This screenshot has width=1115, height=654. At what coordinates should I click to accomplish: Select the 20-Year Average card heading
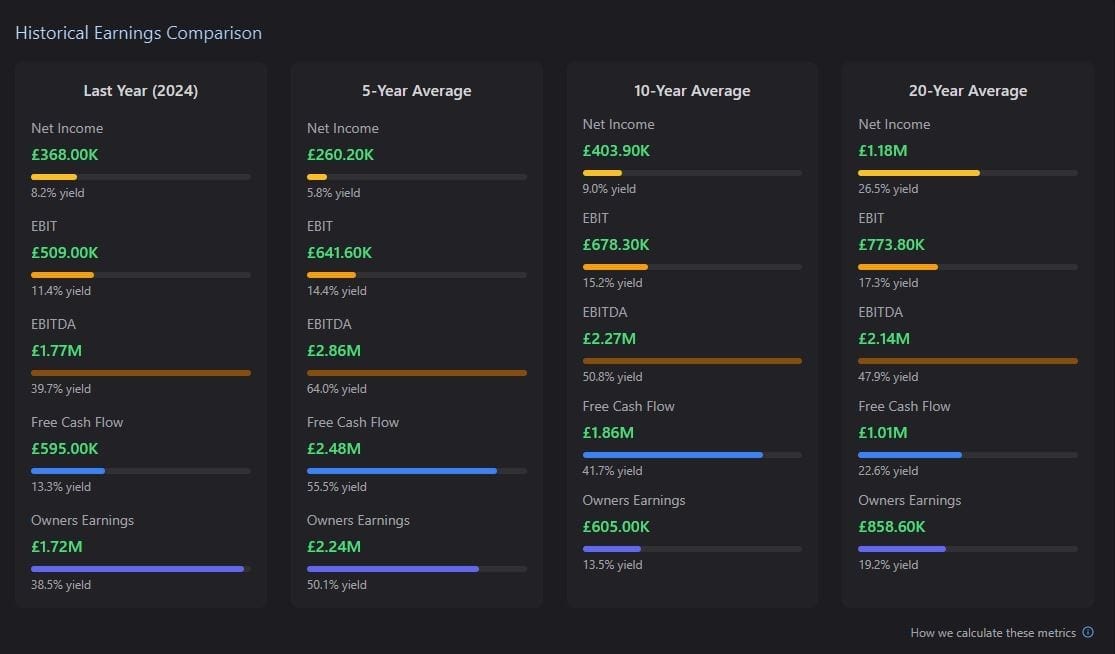tap(968, 91)
